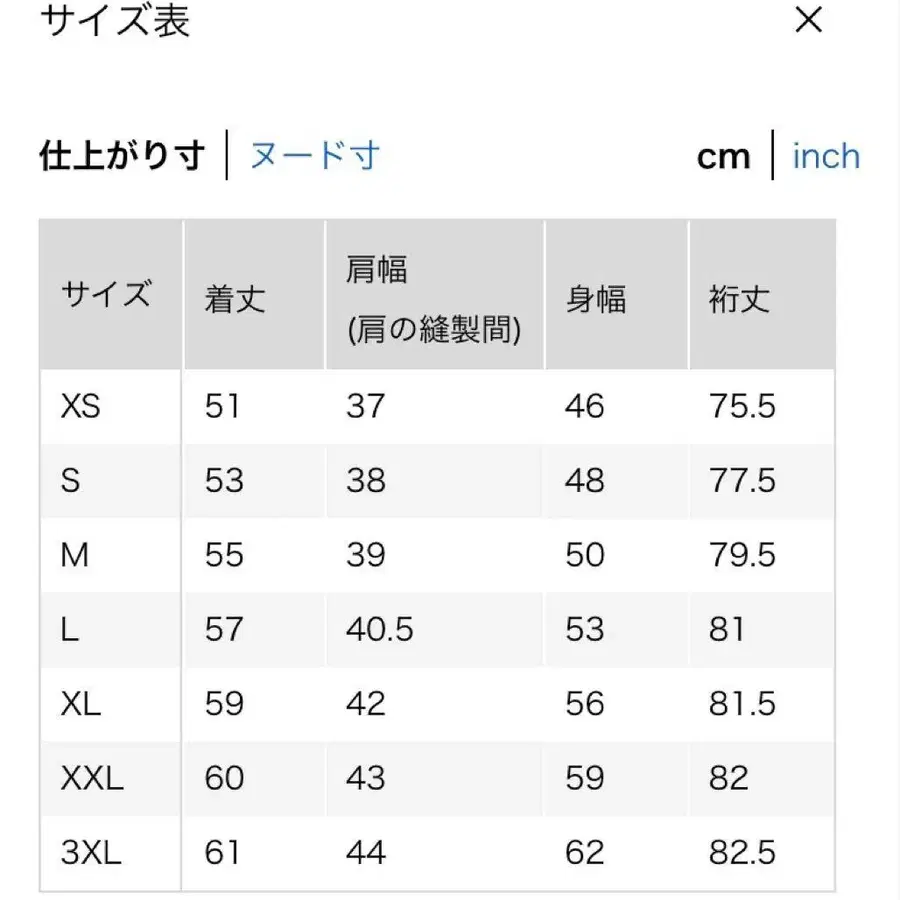Select the XS size row
Screen dimensions: 900x900
coord(82,407)
